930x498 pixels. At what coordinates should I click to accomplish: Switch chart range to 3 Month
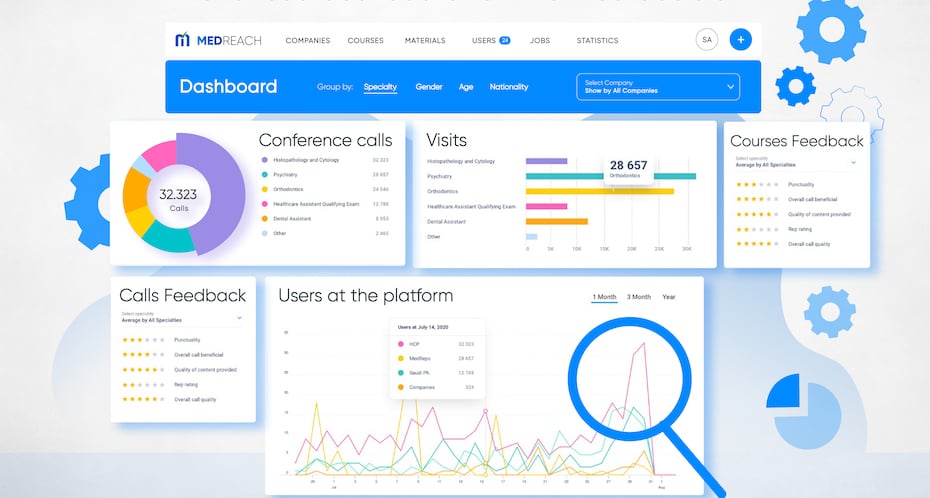tap(639, 297)
